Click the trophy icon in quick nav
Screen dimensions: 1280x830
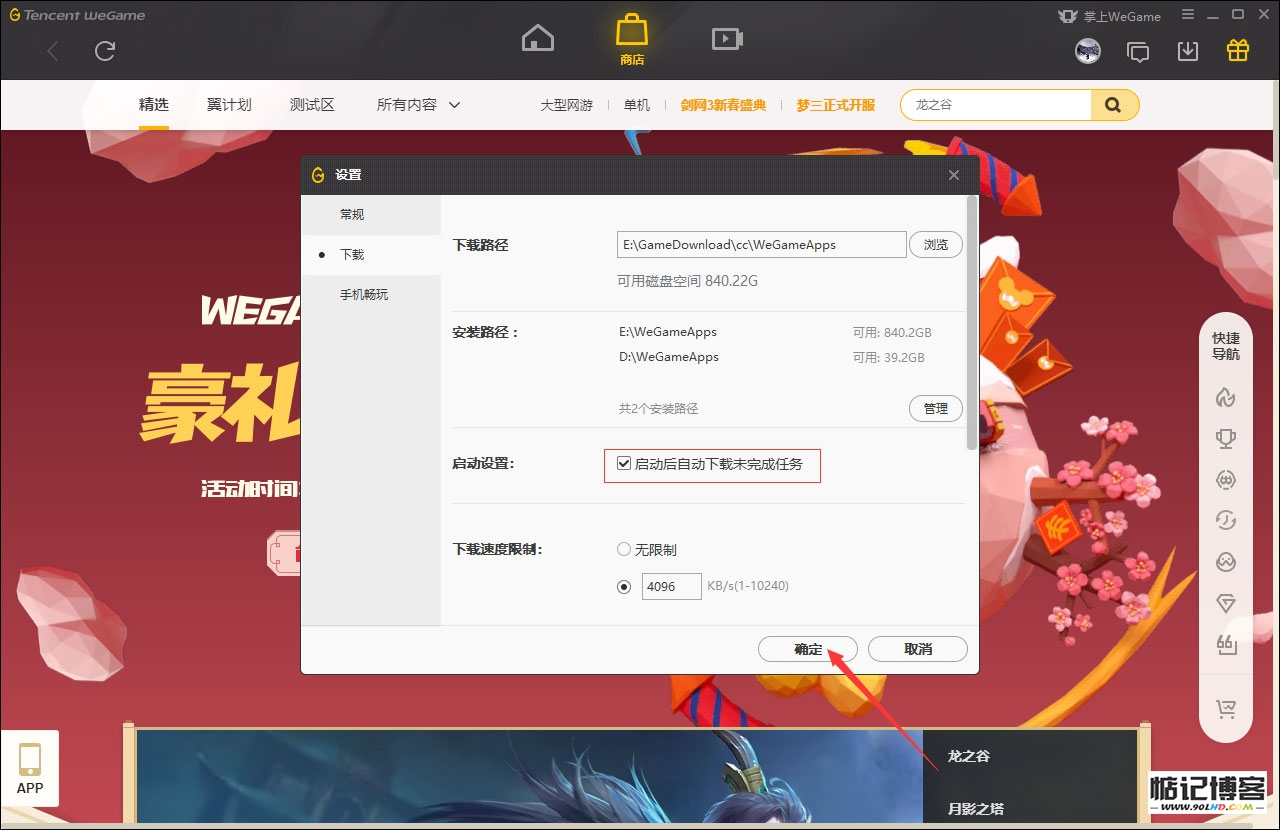(1225, 438)
